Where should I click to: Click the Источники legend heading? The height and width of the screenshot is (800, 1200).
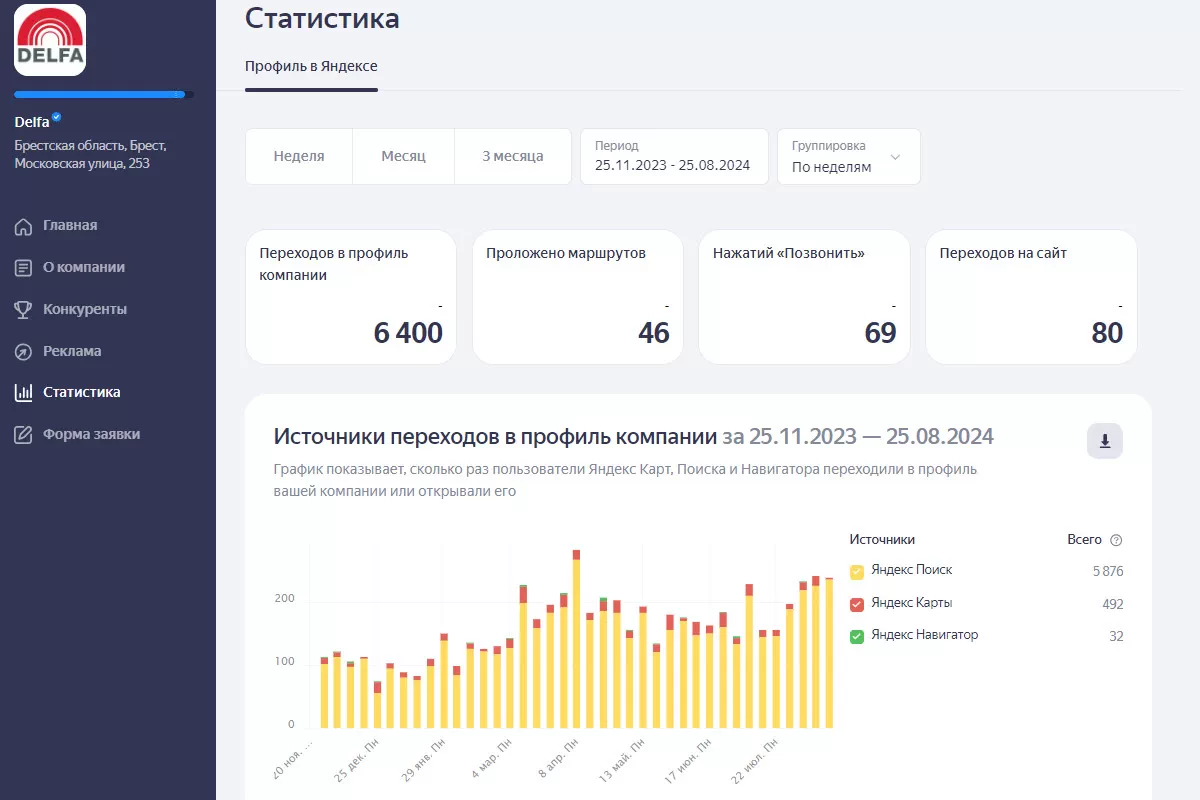pos(882,540)
